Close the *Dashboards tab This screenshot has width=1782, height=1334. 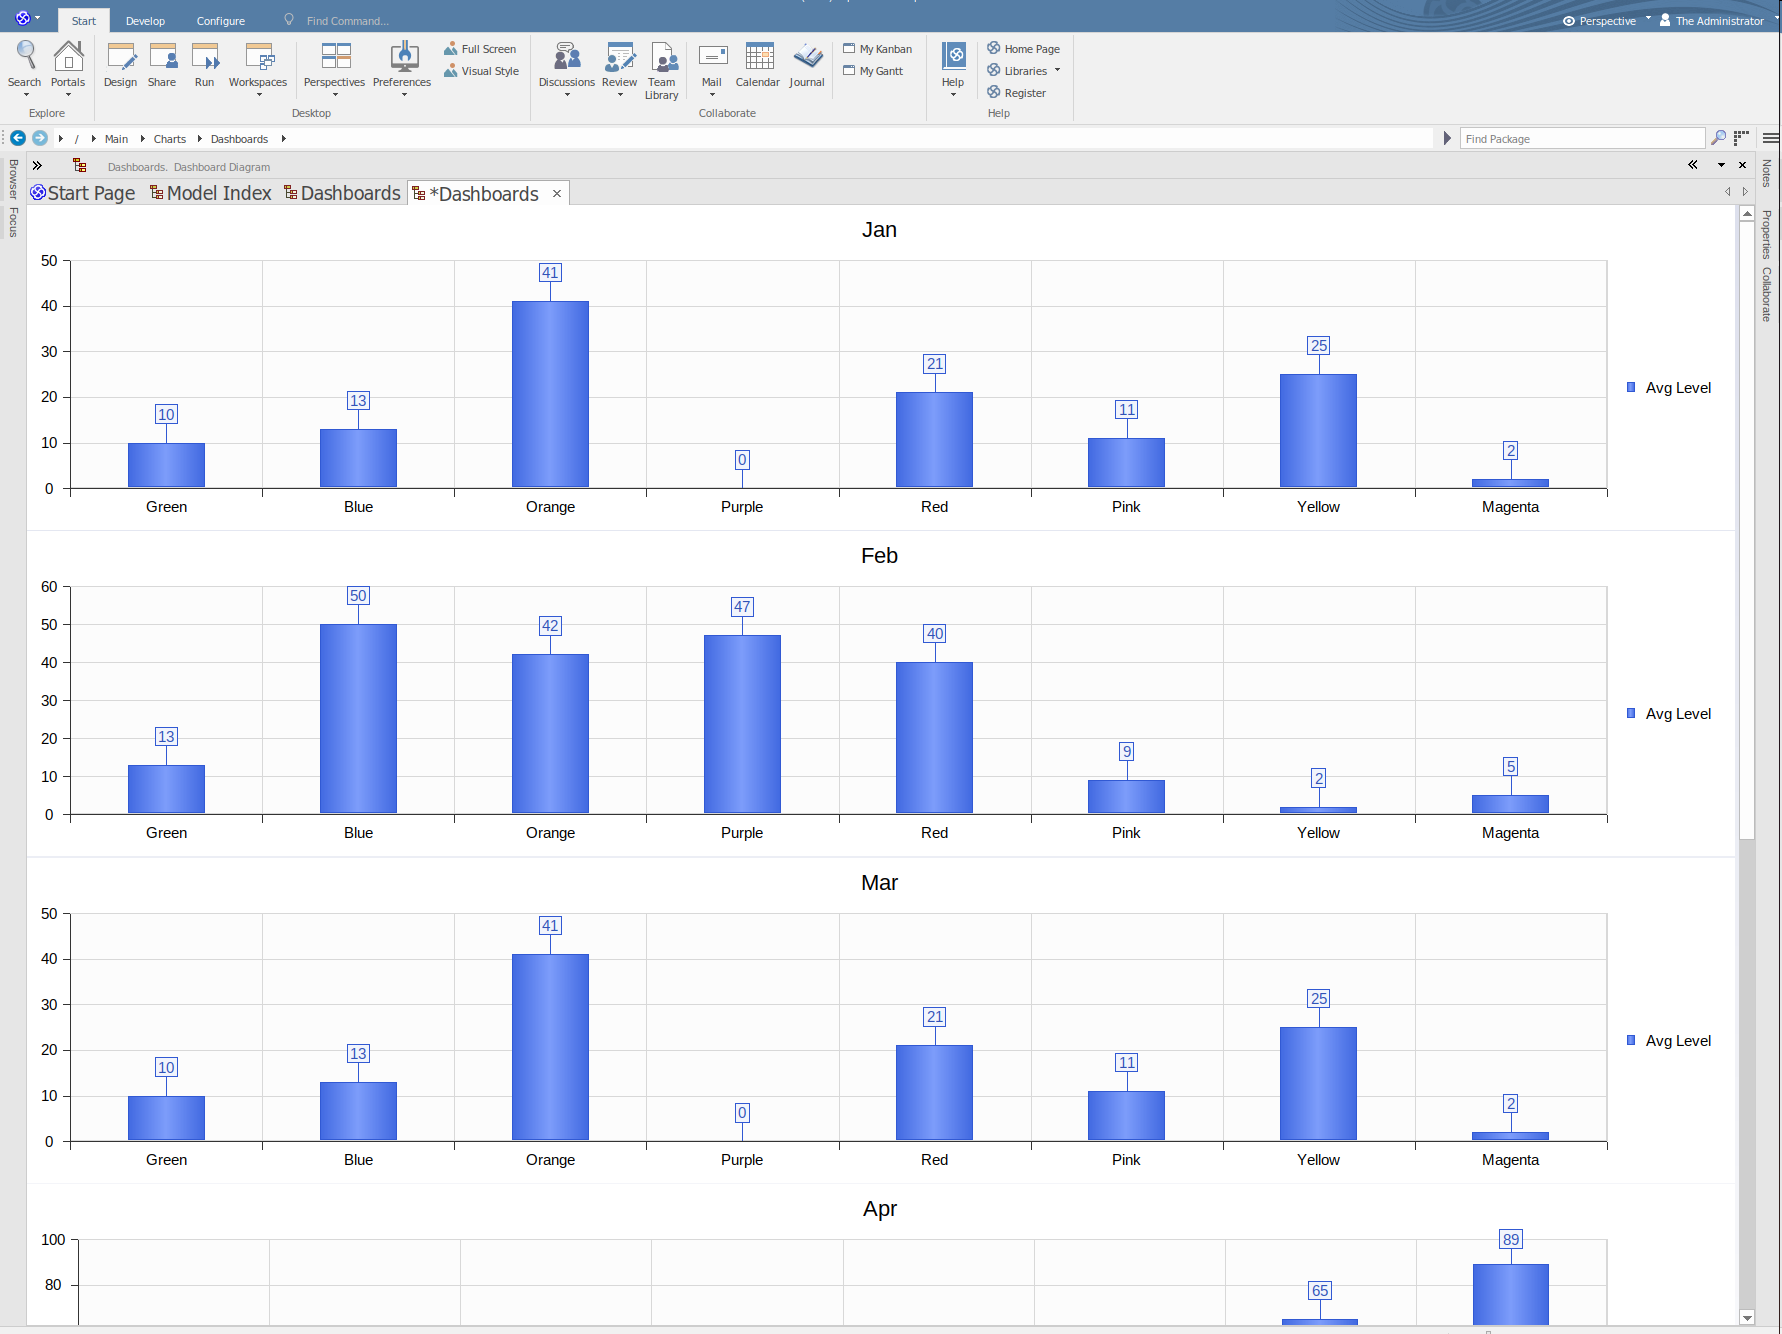coord(557,193)
